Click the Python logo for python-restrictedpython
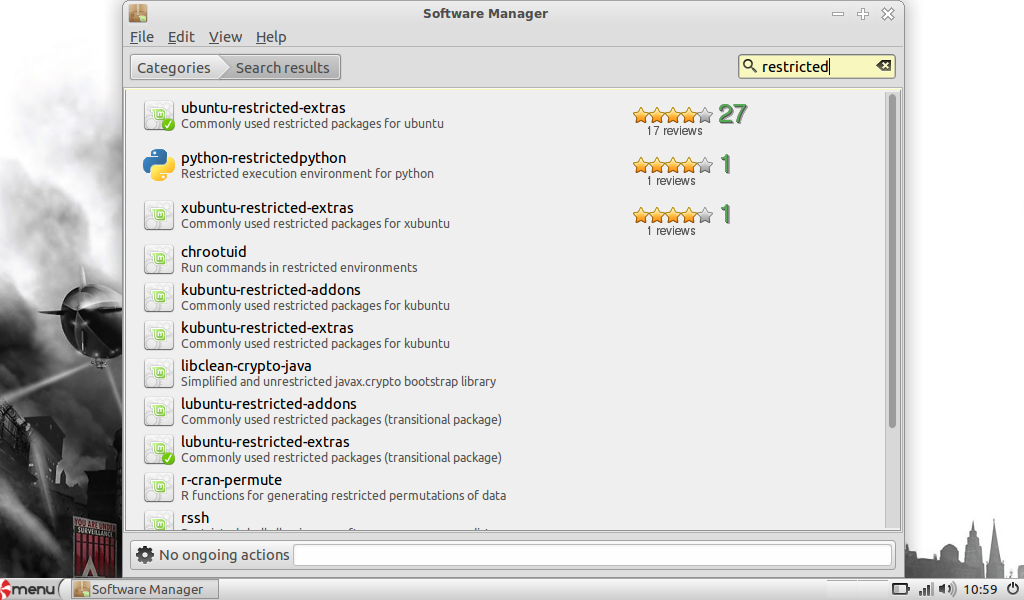 coord(159,165)
